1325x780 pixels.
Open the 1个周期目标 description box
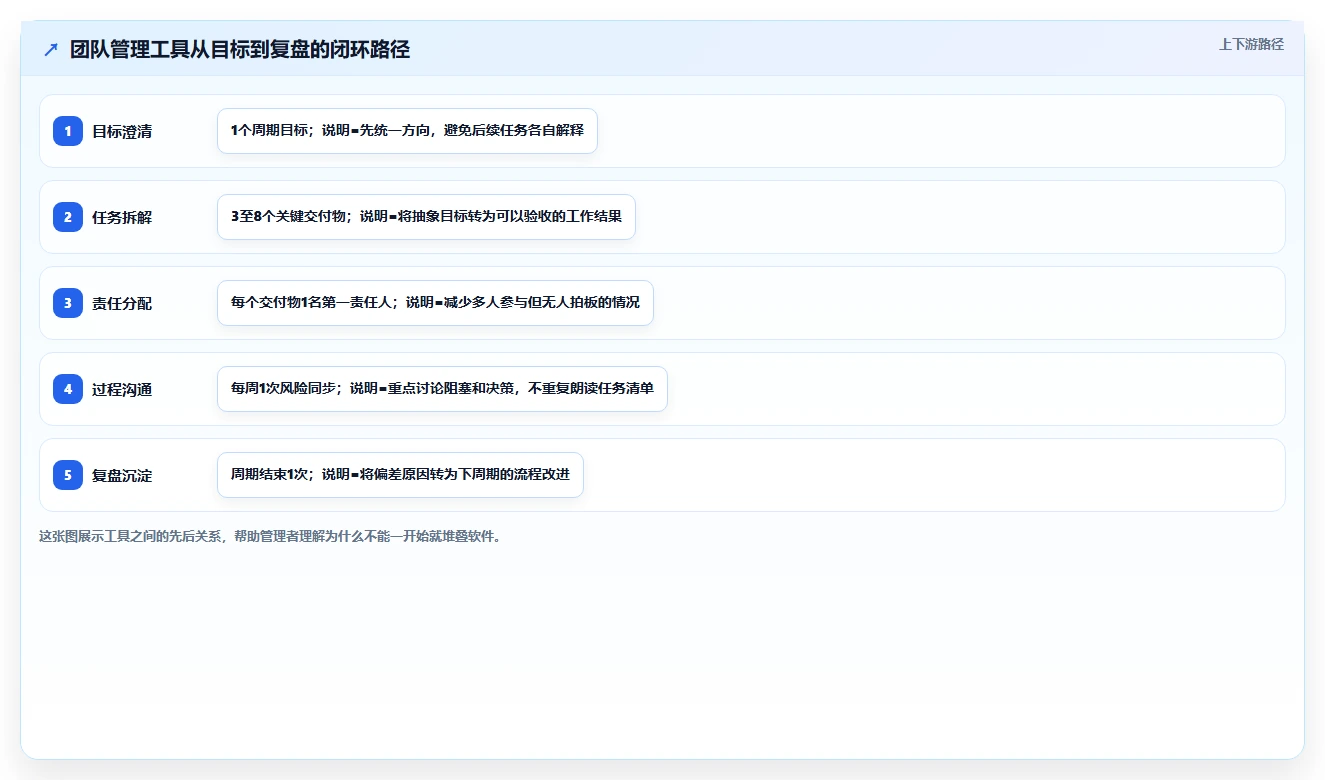click(x=407, y=131)
